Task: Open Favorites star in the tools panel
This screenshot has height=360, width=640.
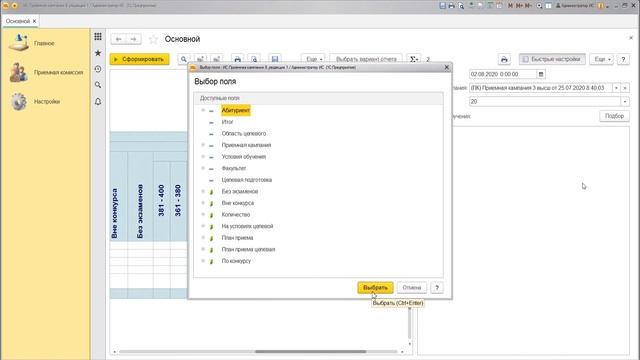Action: (x=98, y=53)
